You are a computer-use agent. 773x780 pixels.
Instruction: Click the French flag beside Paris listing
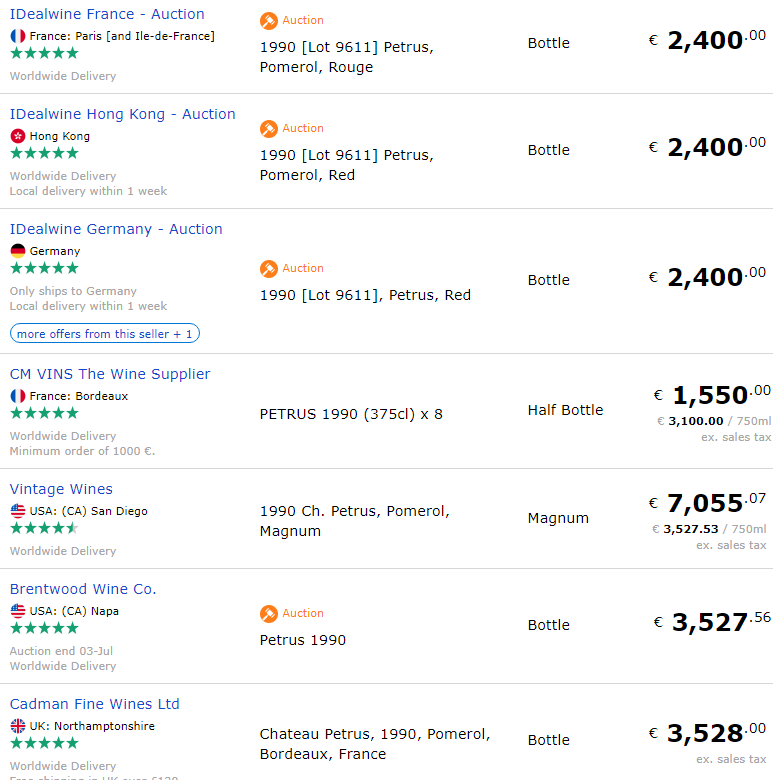click(18, 36)
